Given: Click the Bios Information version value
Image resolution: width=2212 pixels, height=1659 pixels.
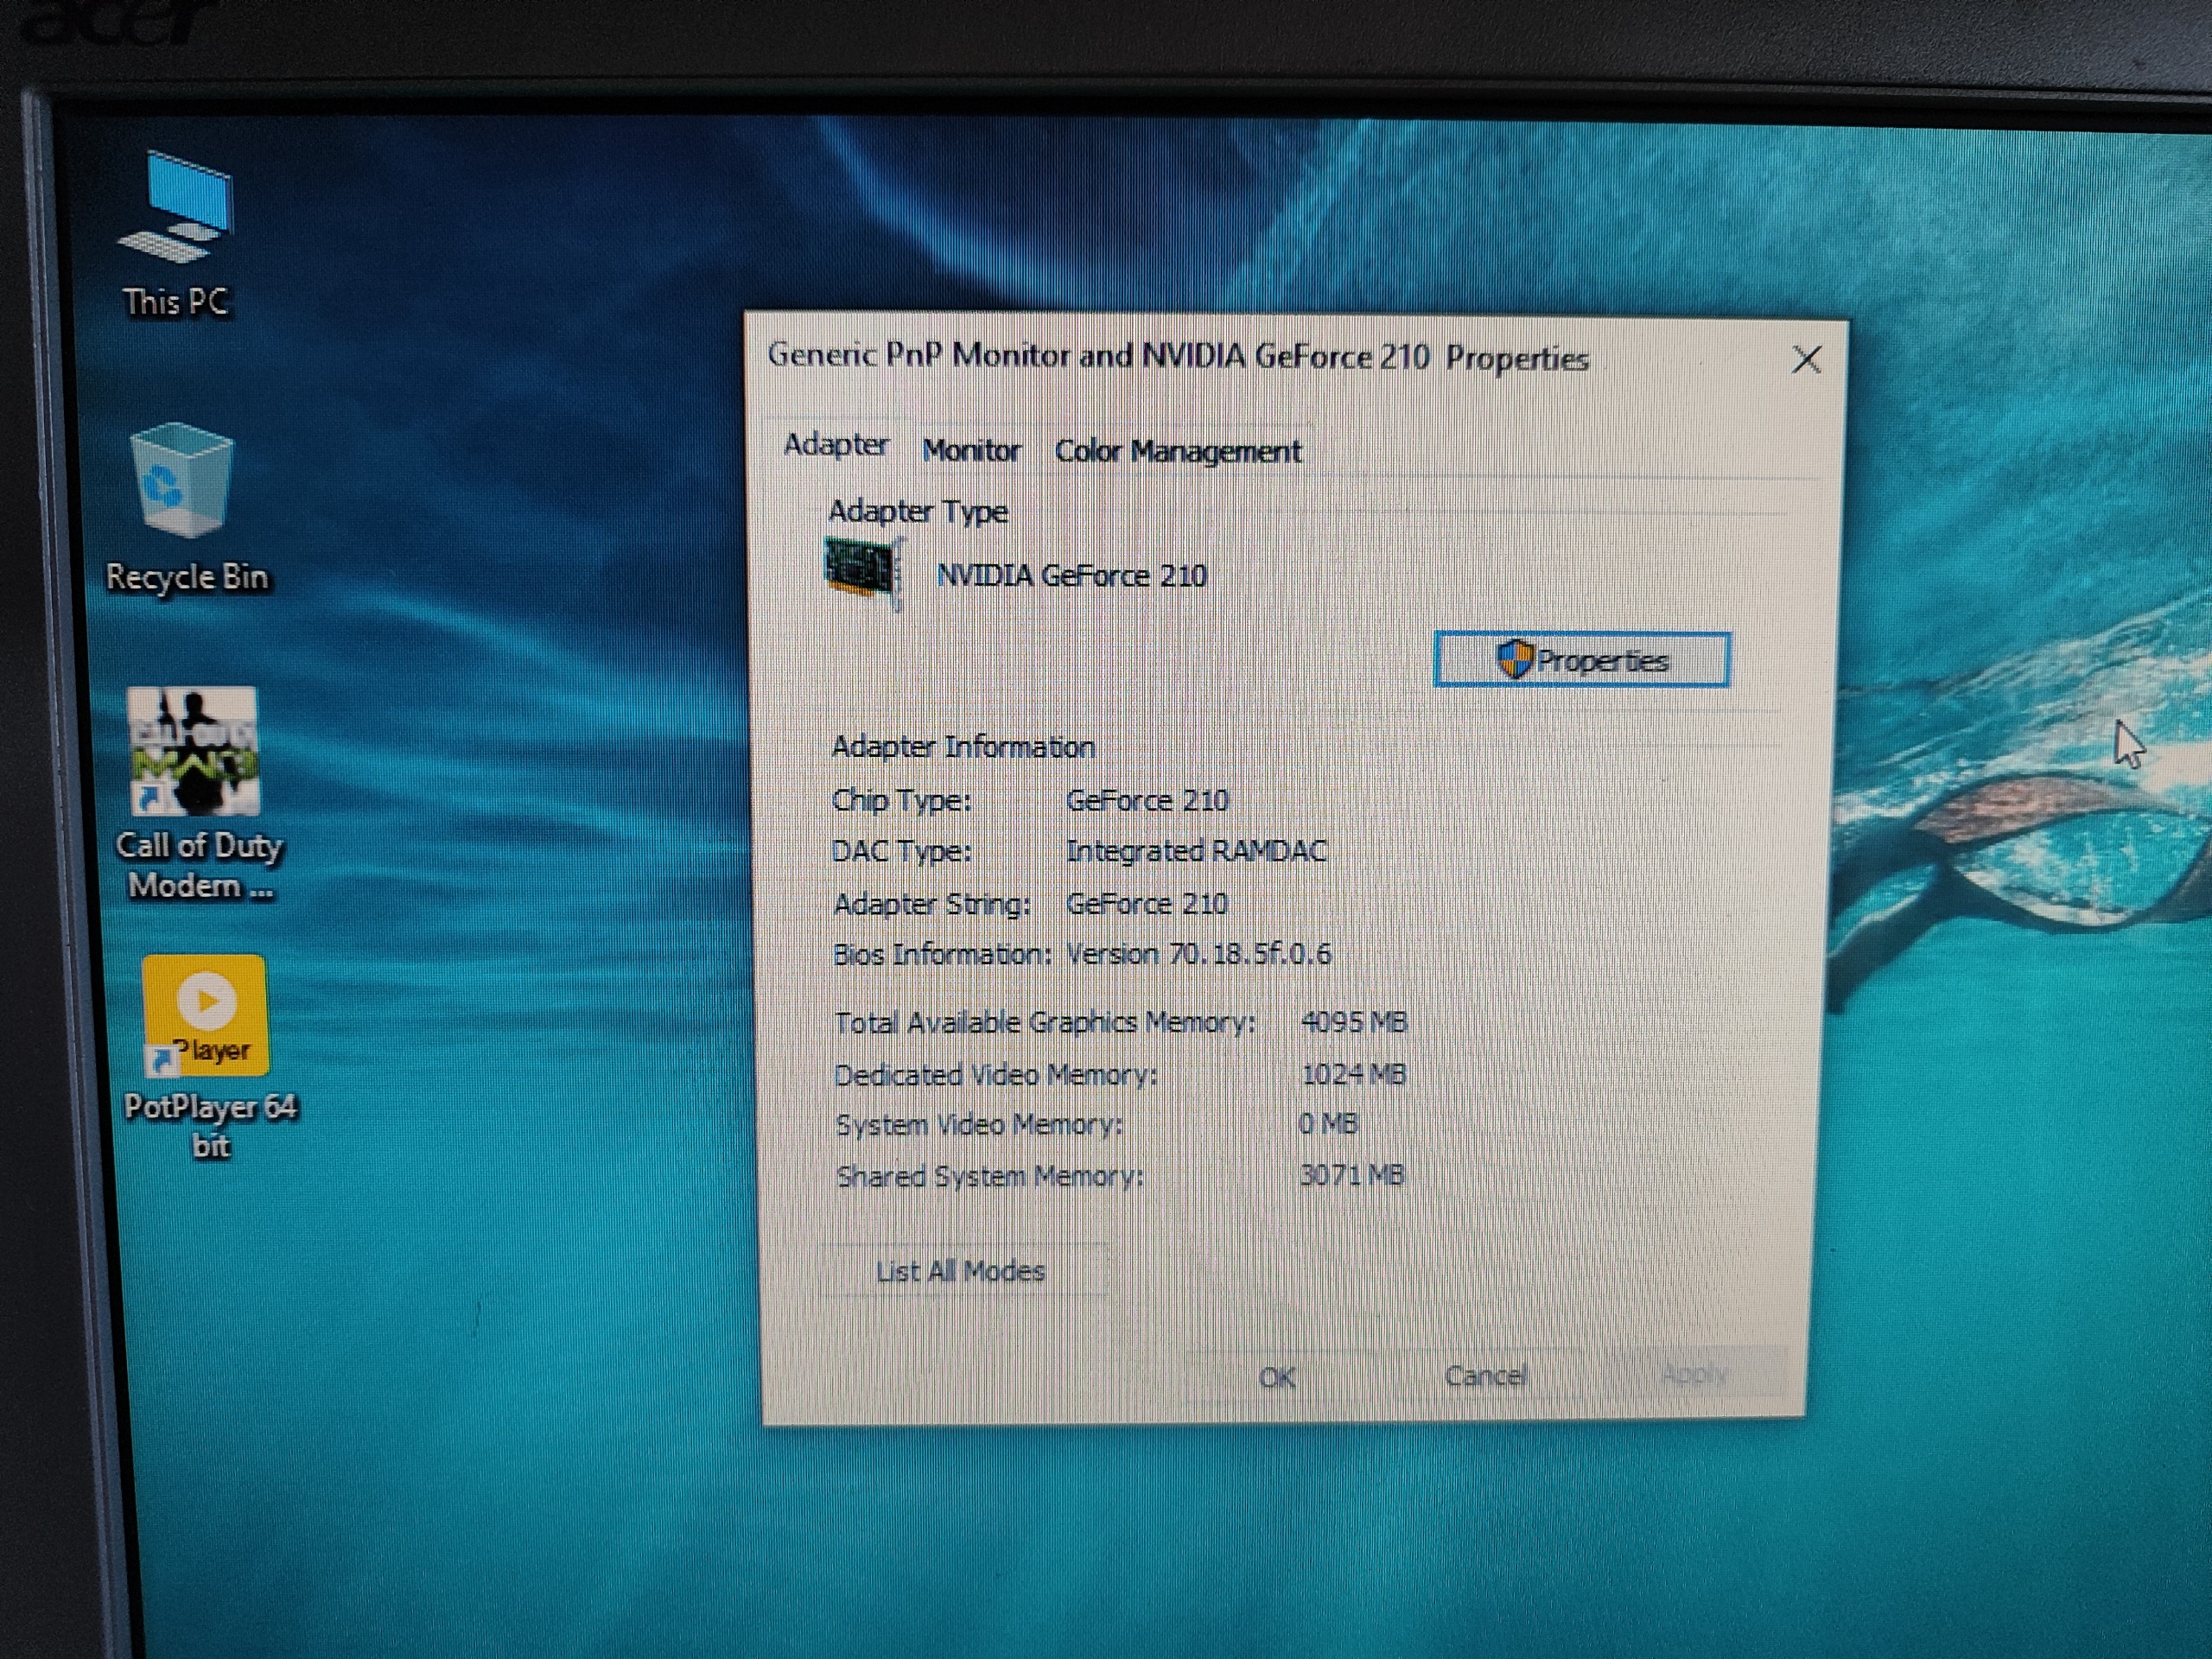Looking at the screenshot, I should click(x=1198, y=954).
